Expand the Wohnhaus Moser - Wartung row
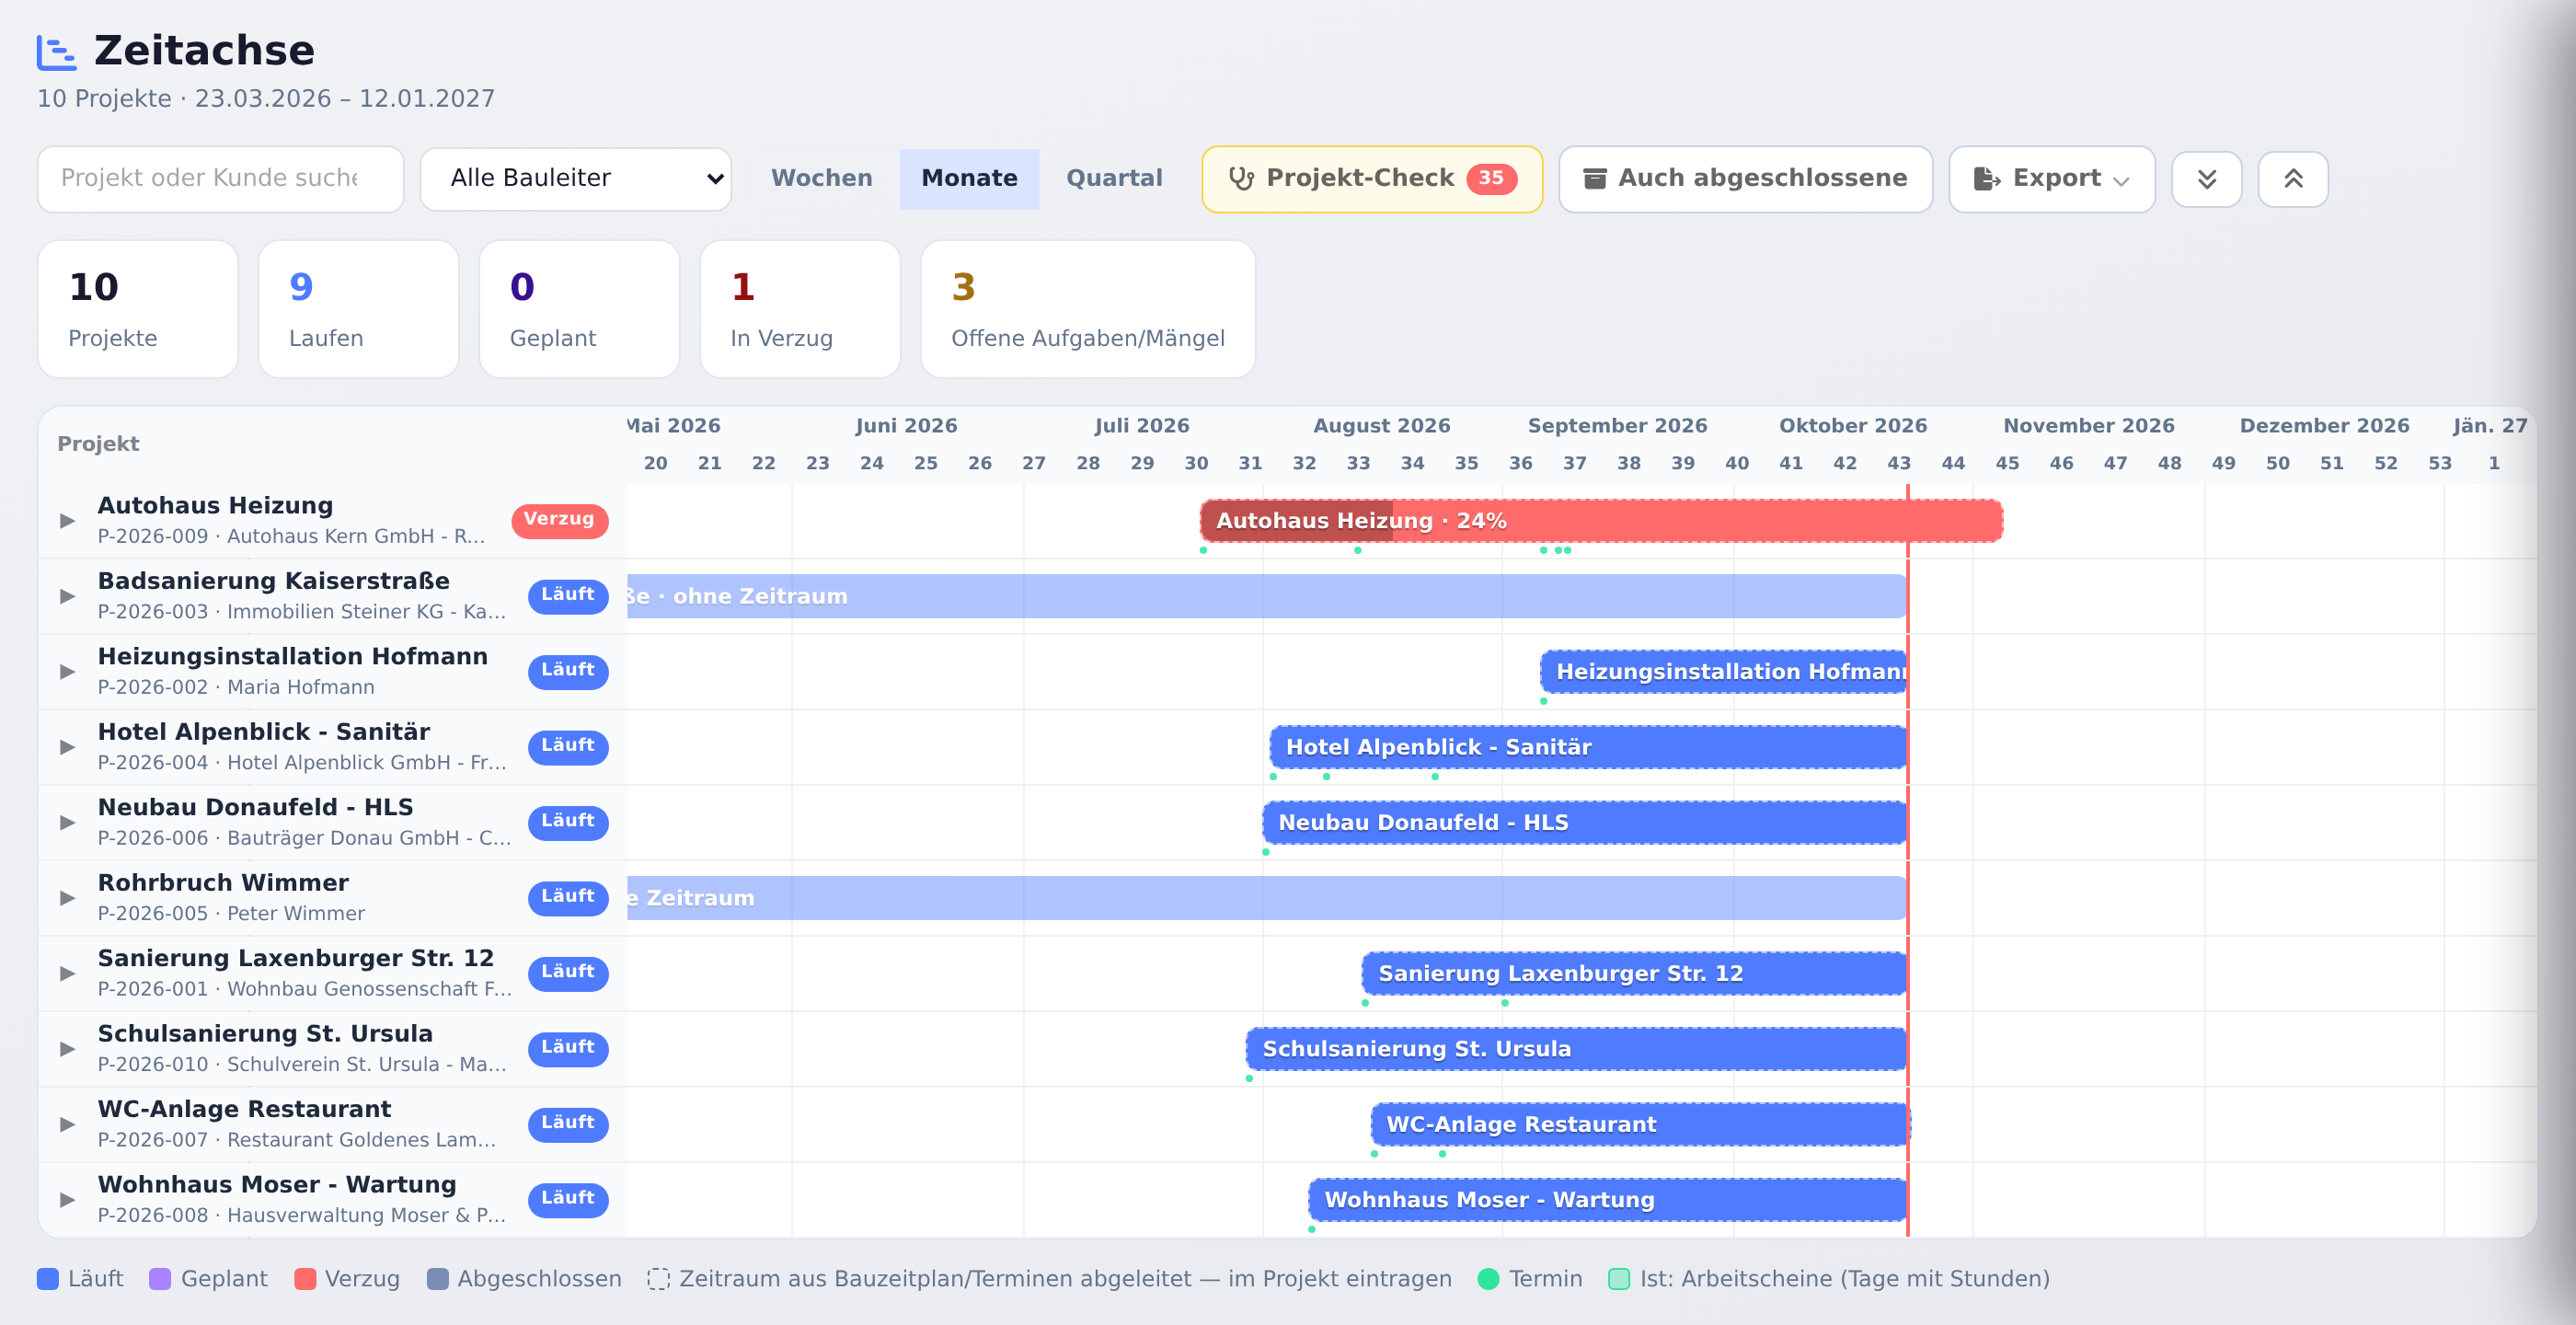This screenshot has width=2576, height=1325. pos(67,1200)
